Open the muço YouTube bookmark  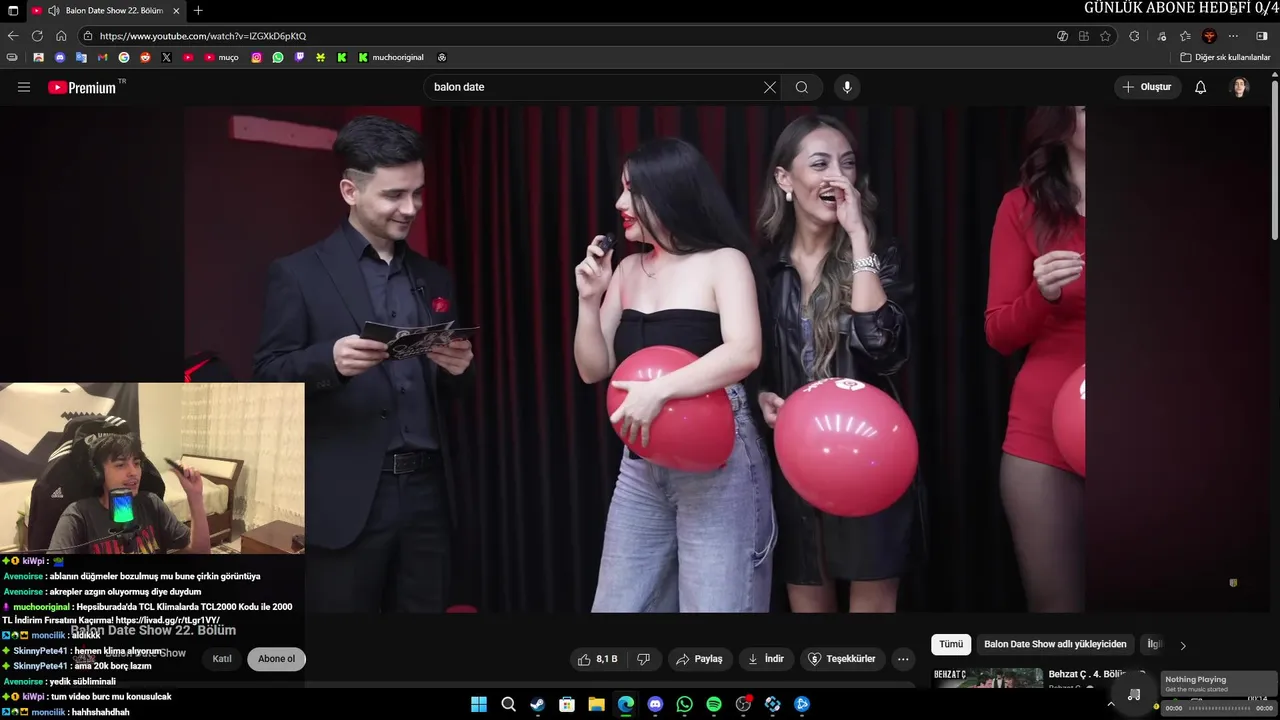click(x=221, y=58)
